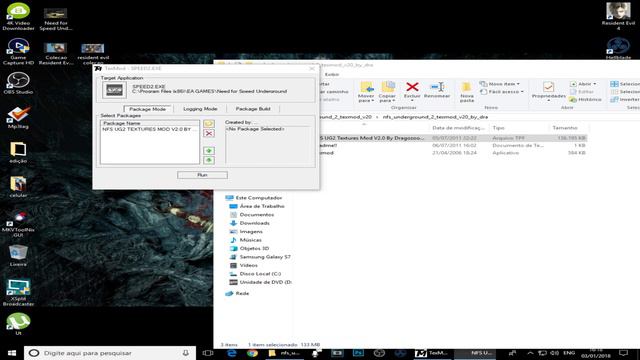The image size is (640, 360).
Task: Open the Need for Speed Underground desktop shortcut
Action: pos(56,19)
